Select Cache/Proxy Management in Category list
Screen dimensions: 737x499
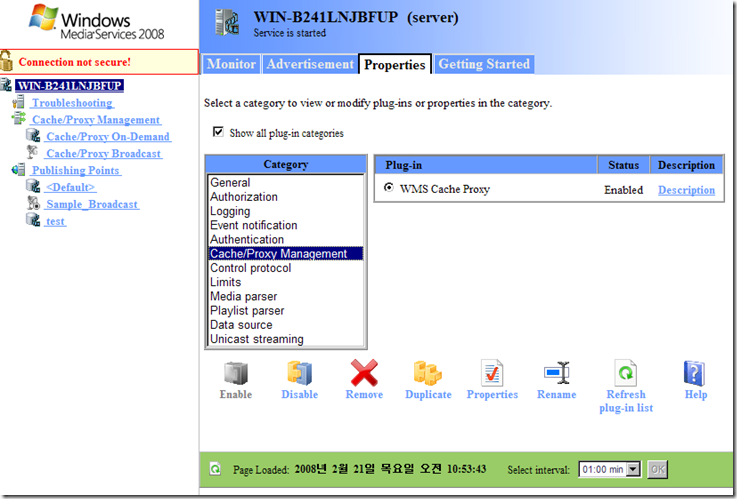(286, 253)
